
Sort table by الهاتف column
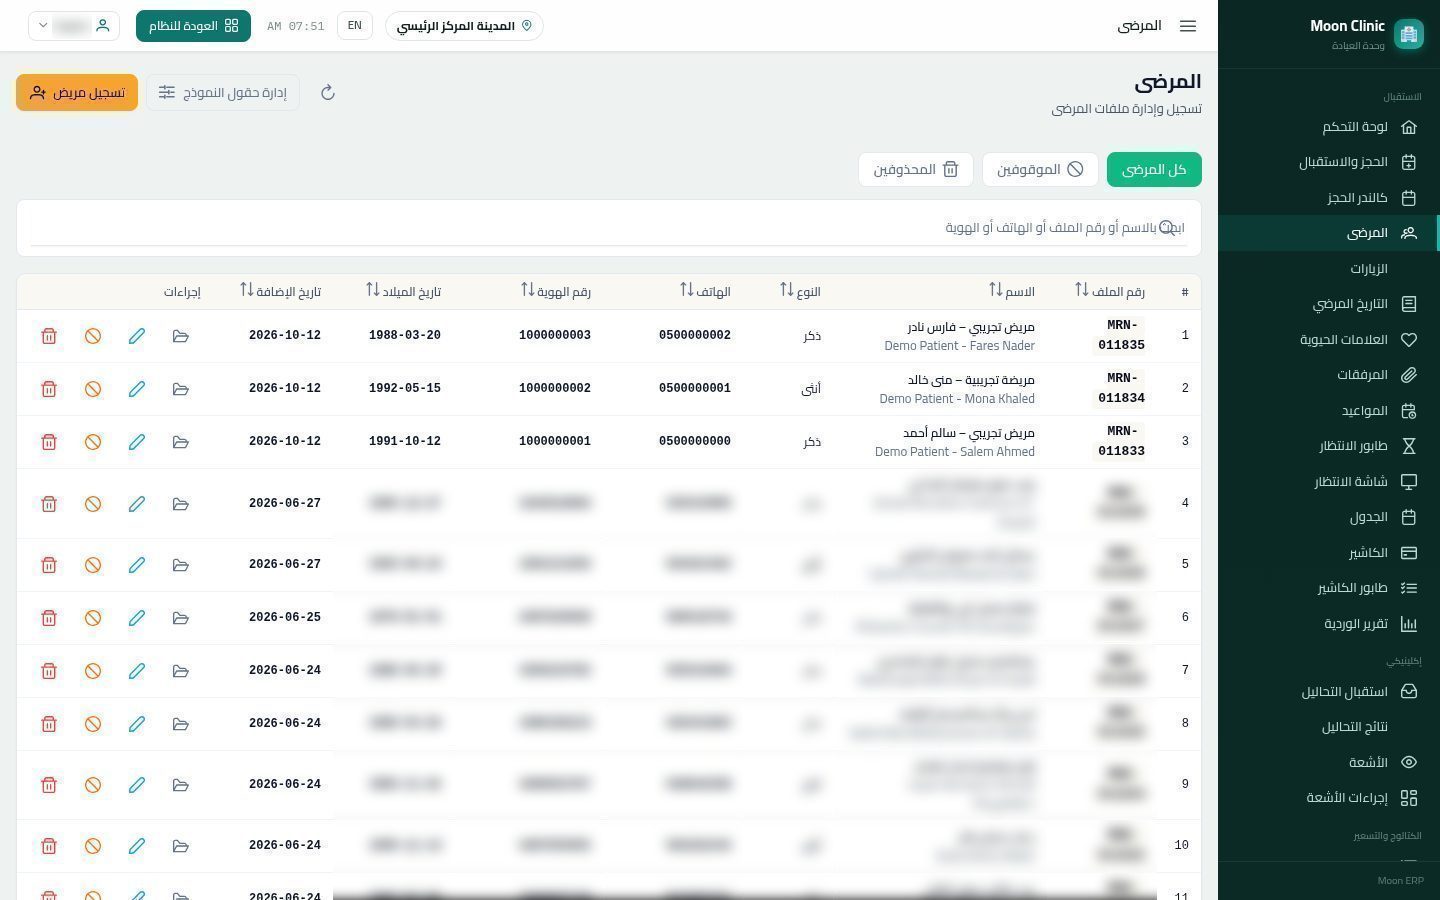coord(687,290)
